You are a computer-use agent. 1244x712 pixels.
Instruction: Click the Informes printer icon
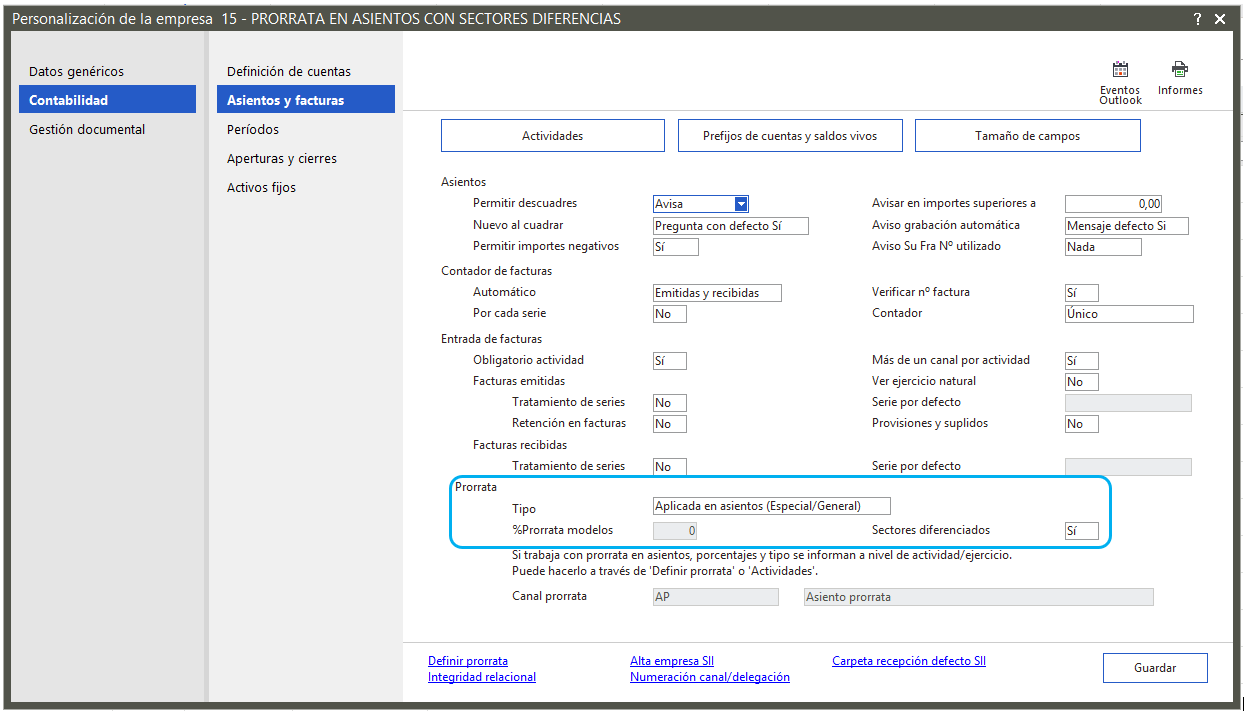tap(1180, 71)
